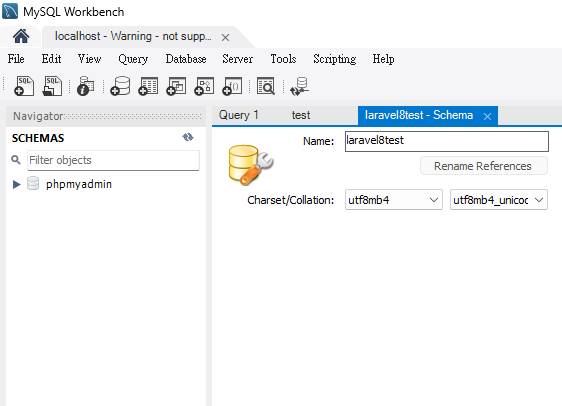This screenshot has width=562, height=406.
Task: Click the phpmyadmin database icon
Action: click(33, 183)
